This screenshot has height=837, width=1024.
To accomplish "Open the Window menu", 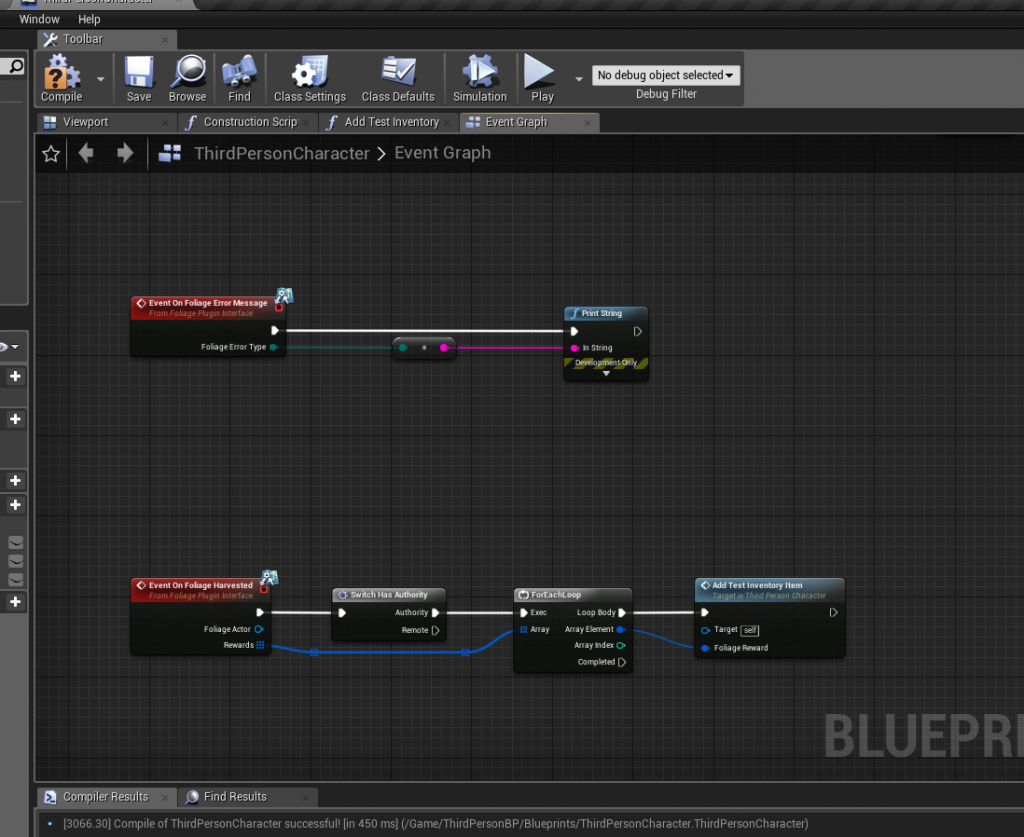I will tap(39, 19).
